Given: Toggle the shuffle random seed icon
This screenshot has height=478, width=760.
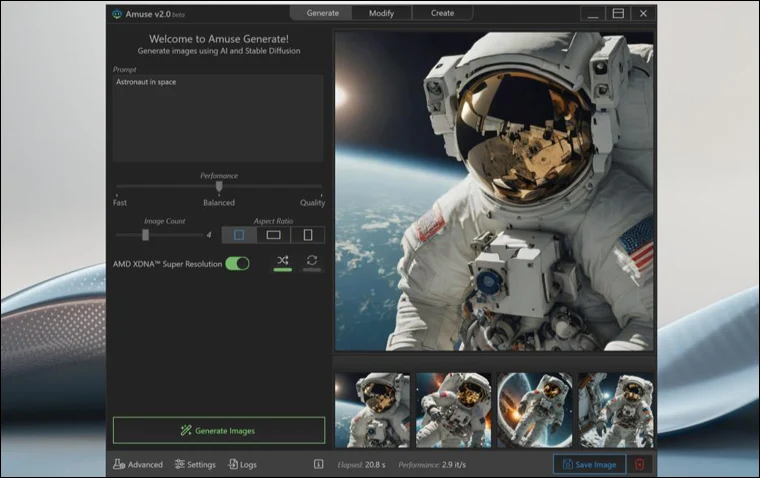Looking at the screenshot, I should tap(283, 261).
